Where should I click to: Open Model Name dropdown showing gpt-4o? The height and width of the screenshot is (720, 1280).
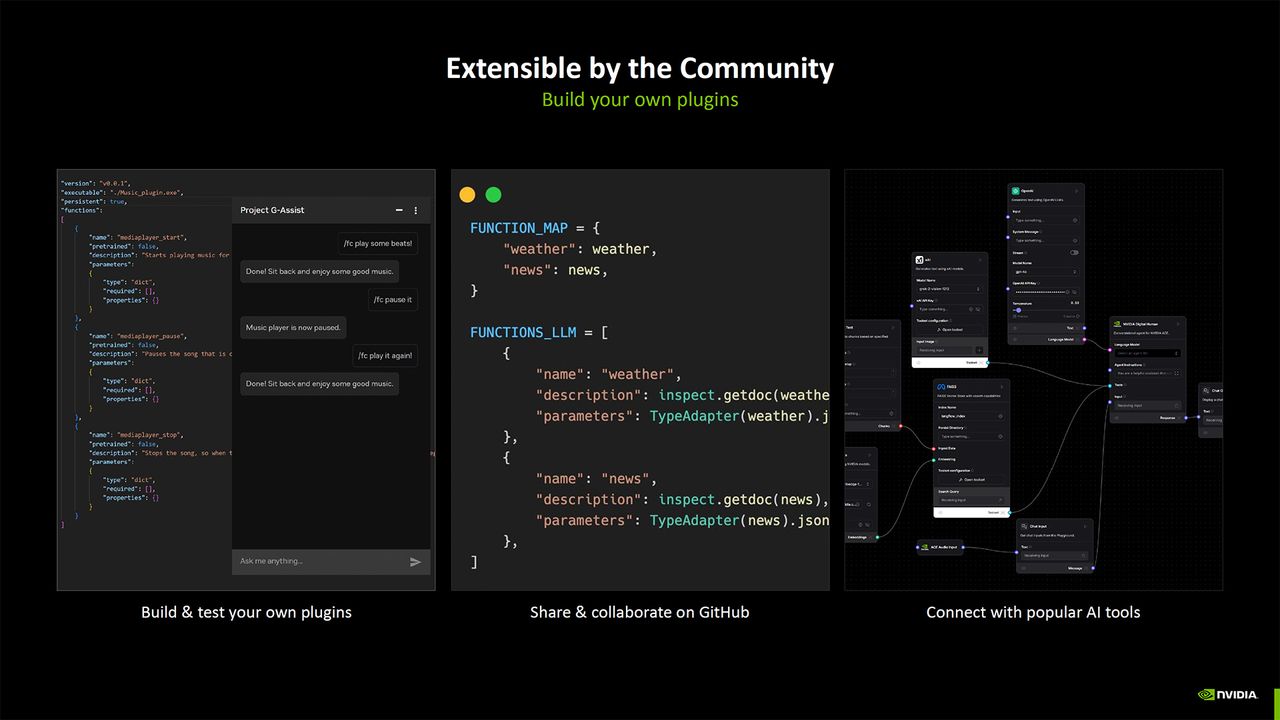pyautogui.click(x=1046, y=272)
